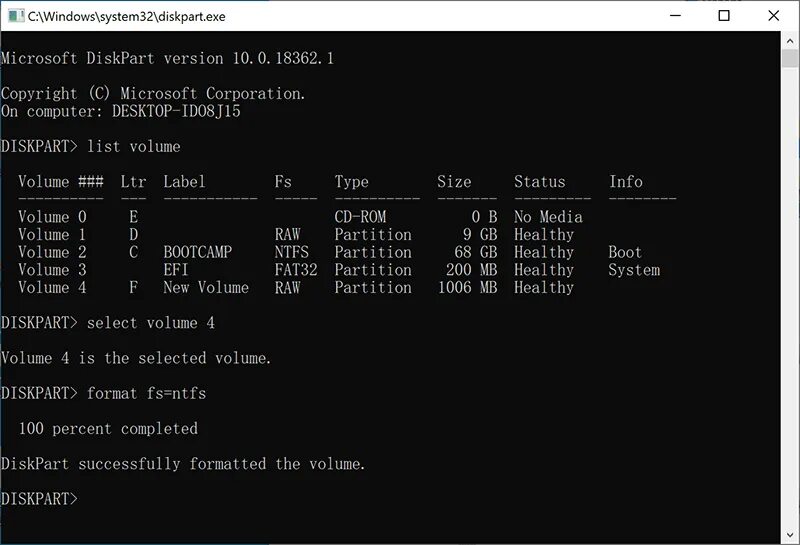800x545 pixels.
Task: Click the 'Copyright (C) Microsoft Corporation.' line
Action: [x=153, y=93]
